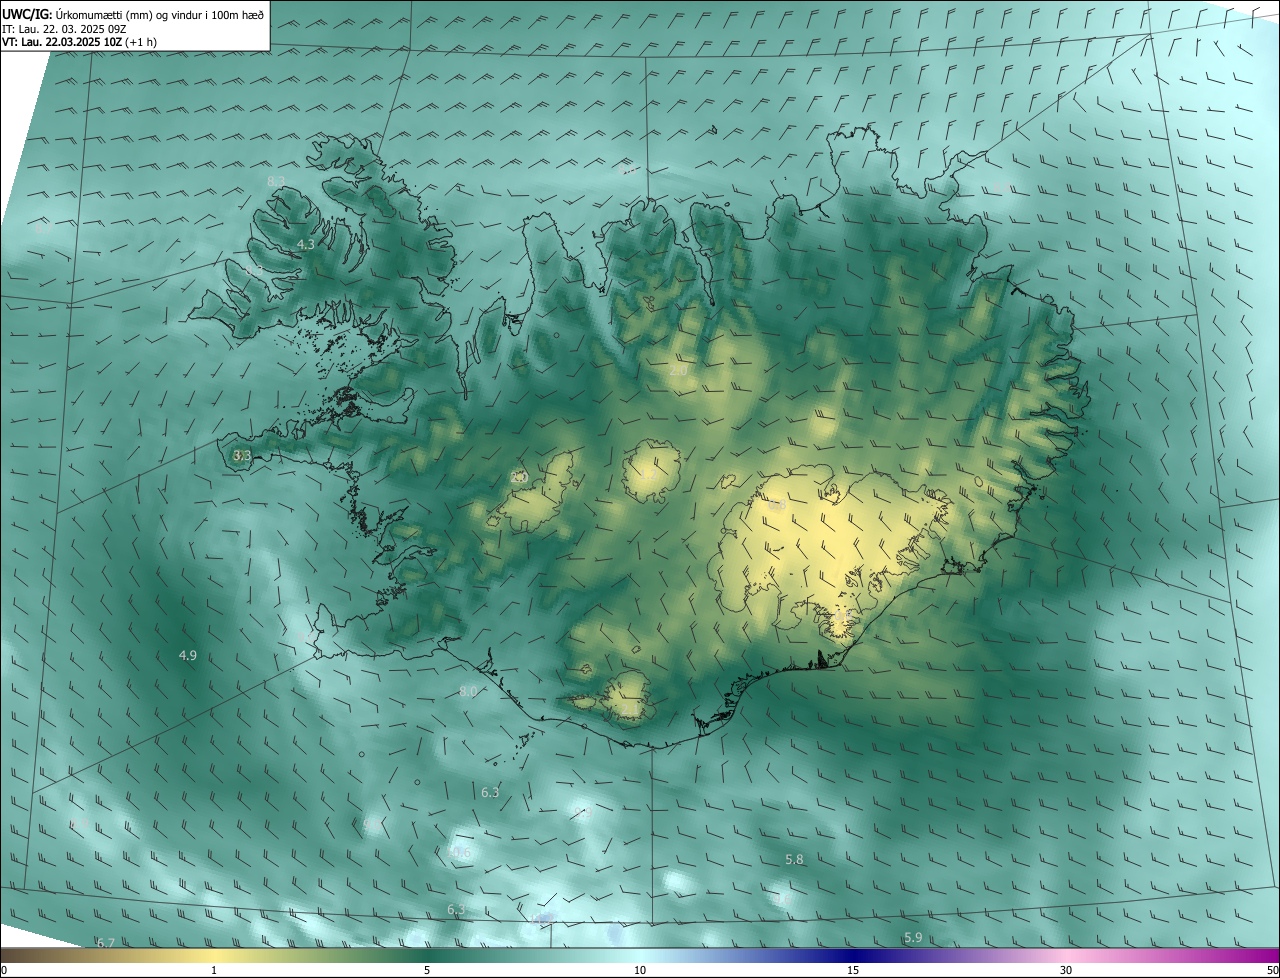Click the initial time line "IT: Lau. 22. 03. 2025 09Z"
The image size is (1280, 978).
coord(65,28)
